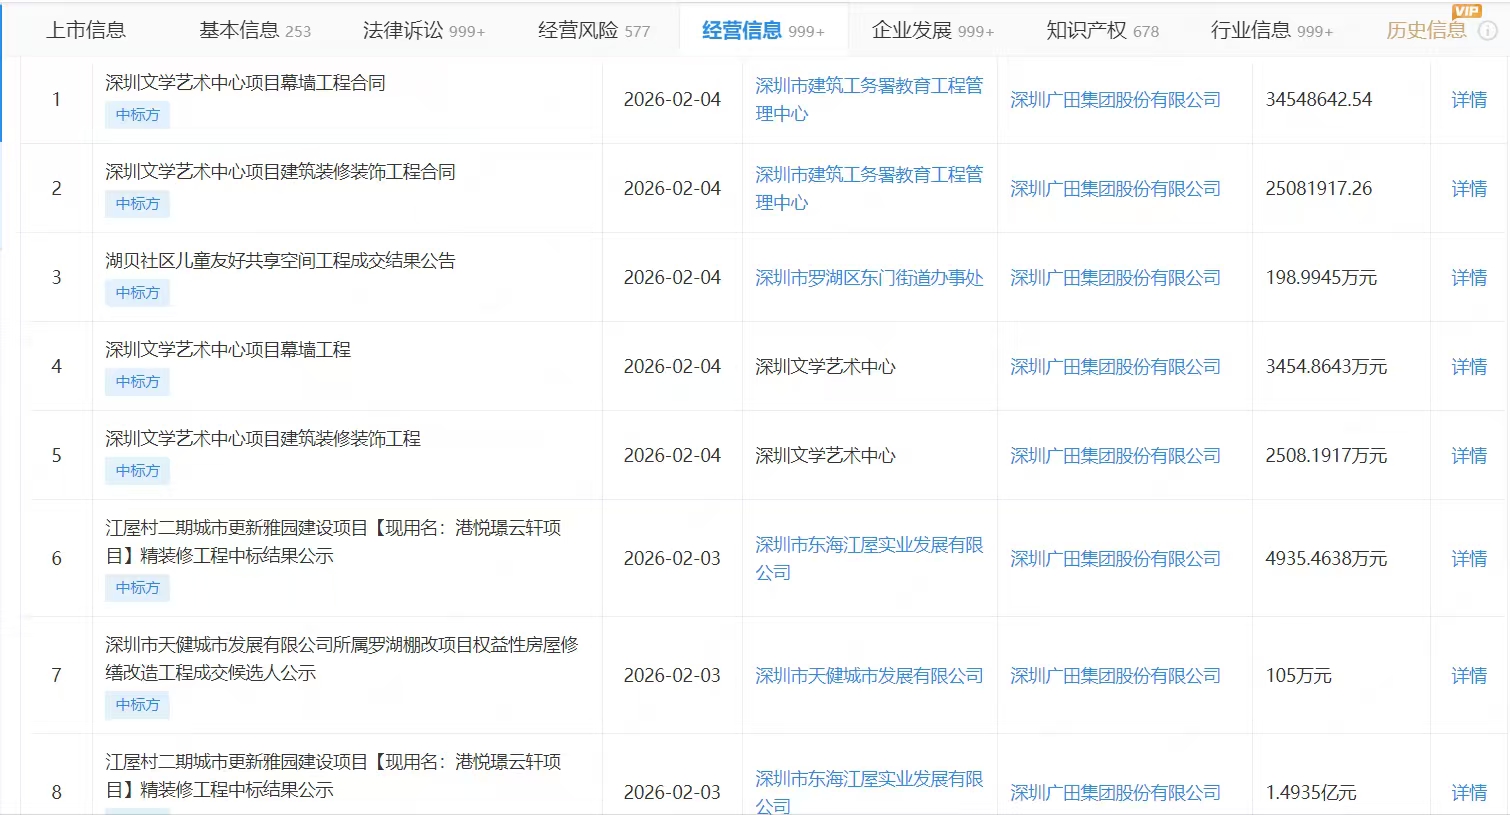Click the 中标方 tag in row 4
This screenshot has width=1510, height=815.
137,382
